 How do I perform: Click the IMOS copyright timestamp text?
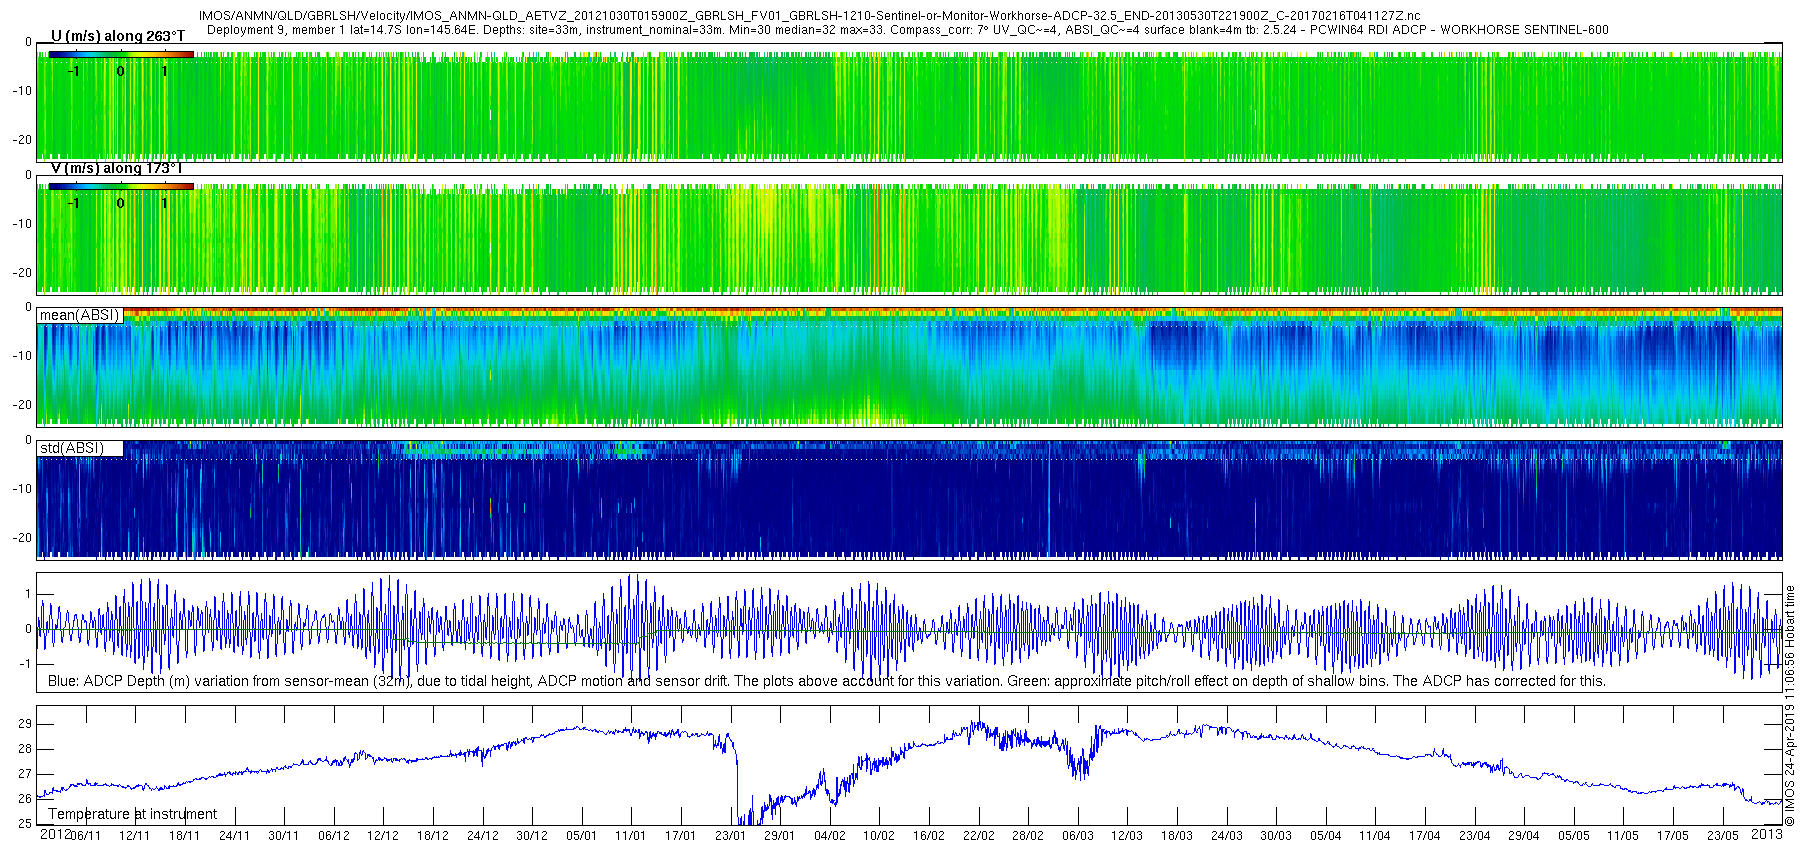[x=1790, y=705]
